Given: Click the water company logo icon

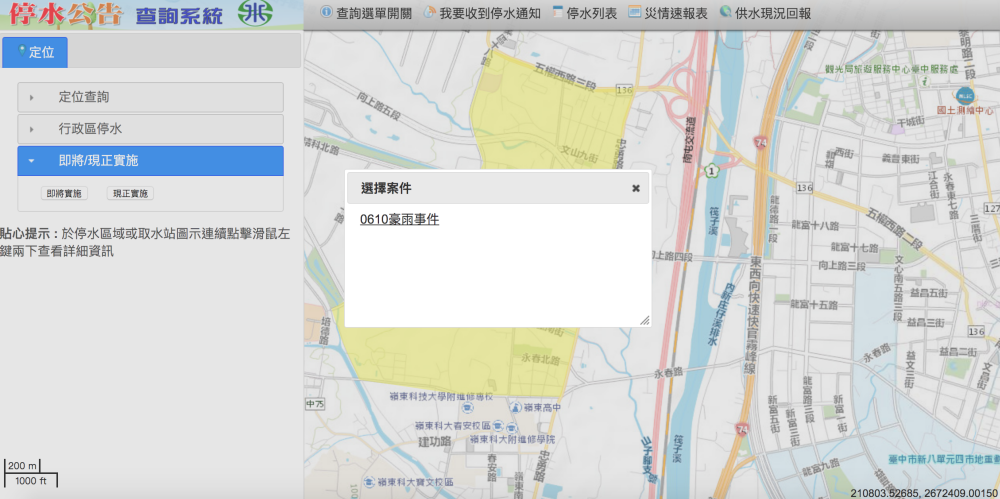Looking at the screenshot, I should pos(259,14).
